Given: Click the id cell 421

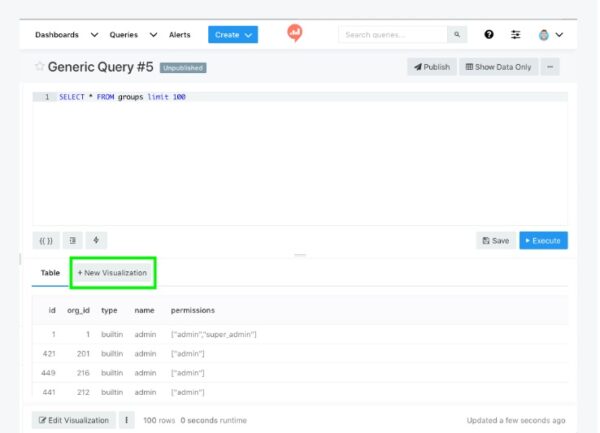Looking at the screenshot, I should click(x=49, y=353).
